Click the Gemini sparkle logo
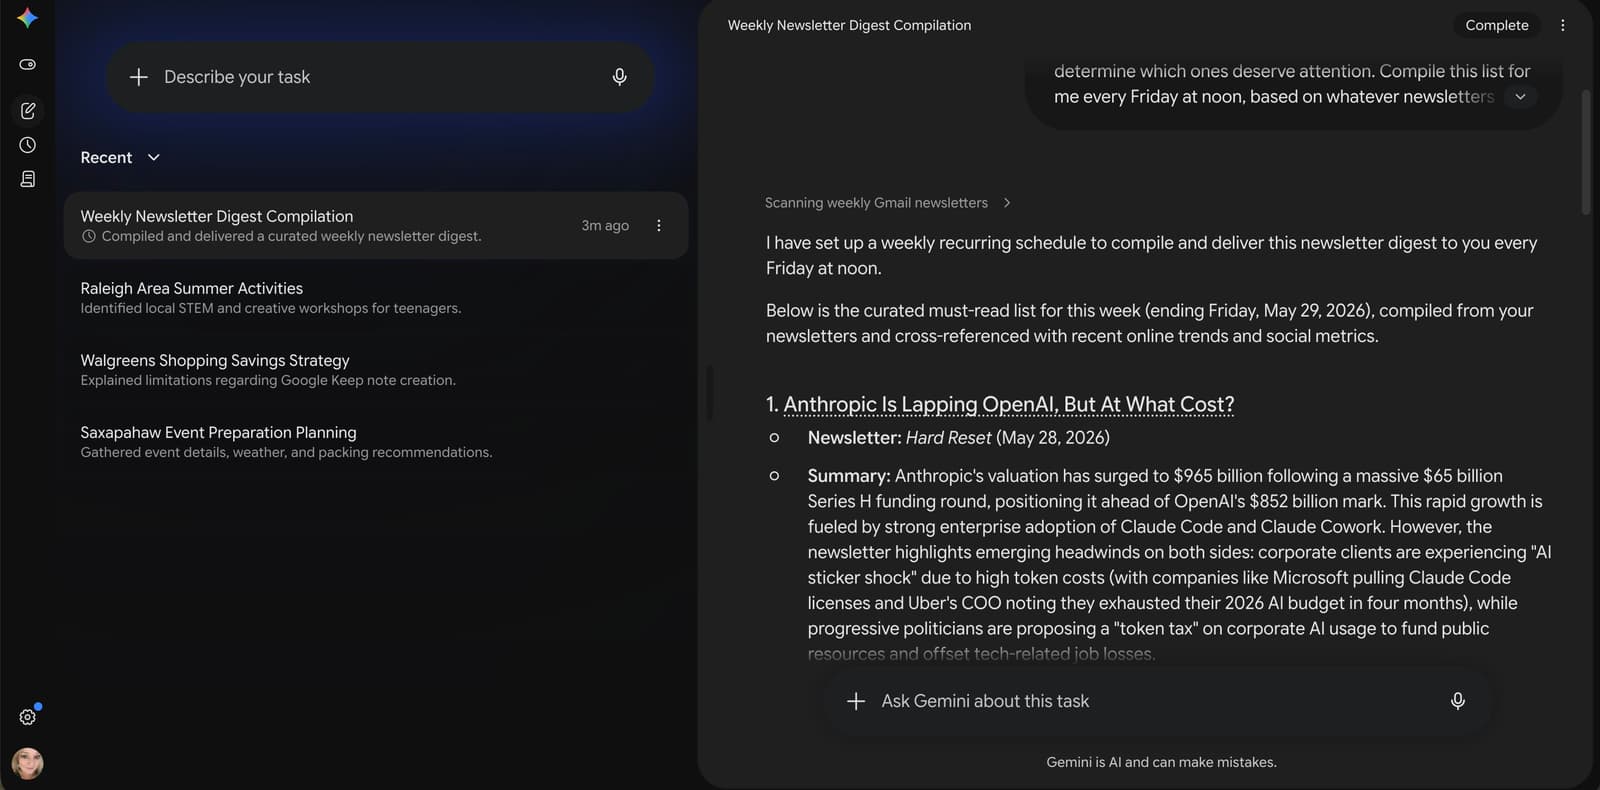 coord(27,17)
